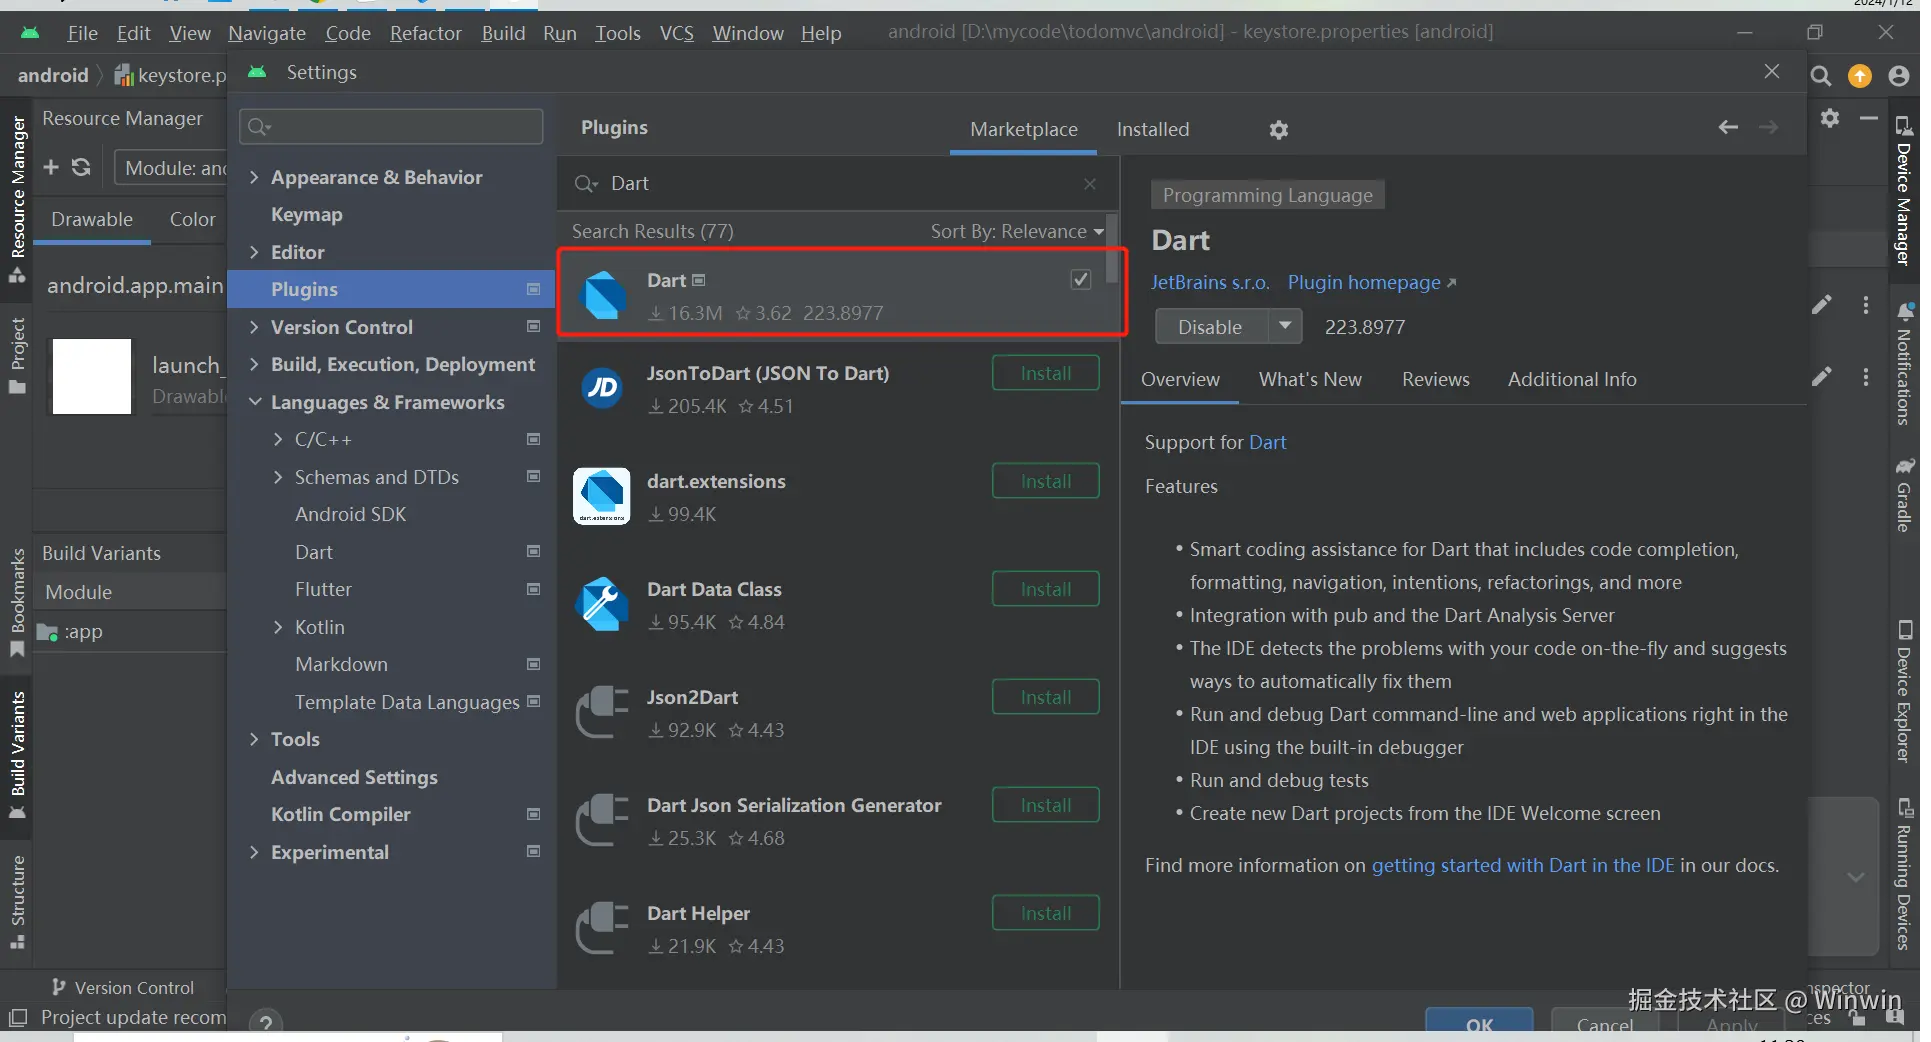
Task: Click the Dart Helper plugin icon
Action: [x=602, y=928]
